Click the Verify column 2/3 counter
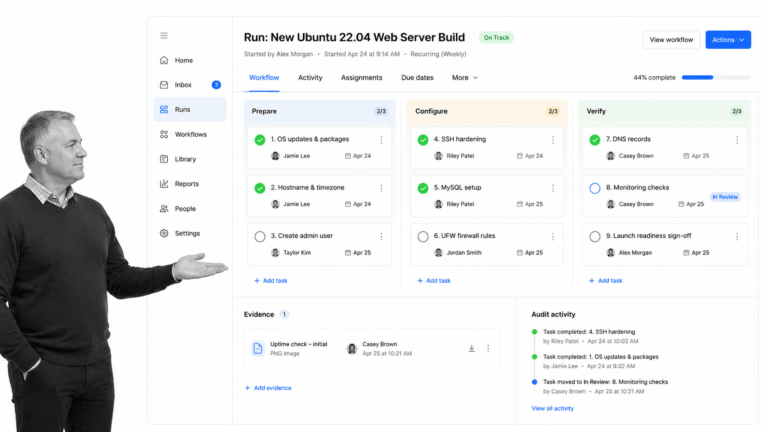Viewport: 768px width, 432px height. [737, 111]
